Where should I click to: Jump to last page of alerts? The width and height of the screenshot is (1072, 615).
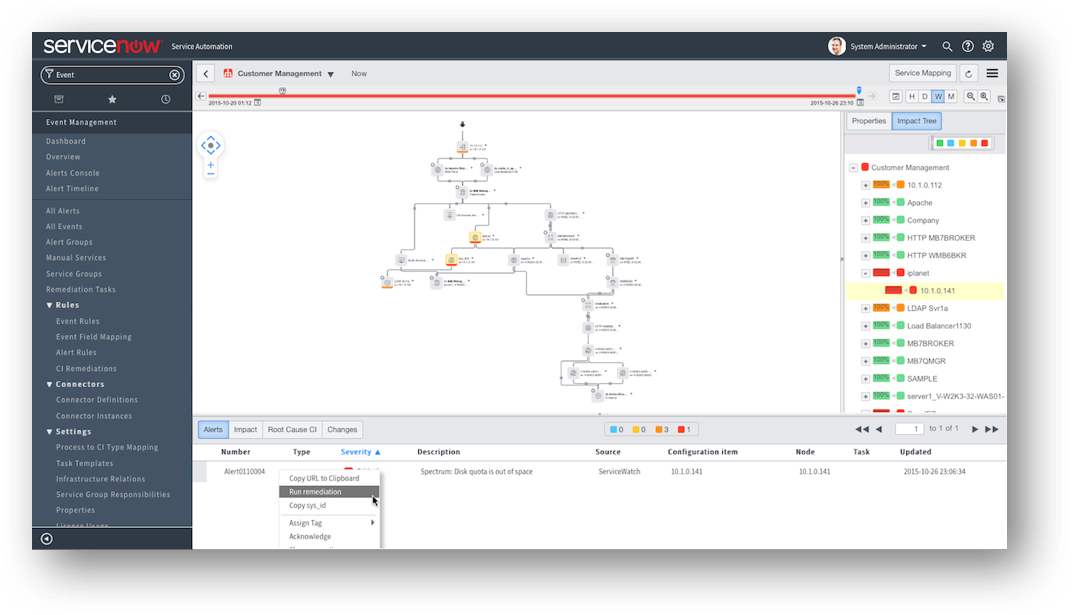(991, 429)
